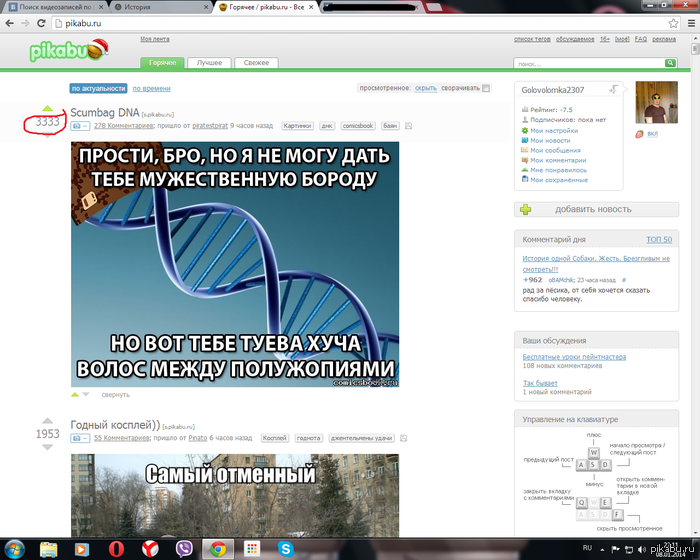
Task: Open Skype from the taskbar
Action: point(287,549)
